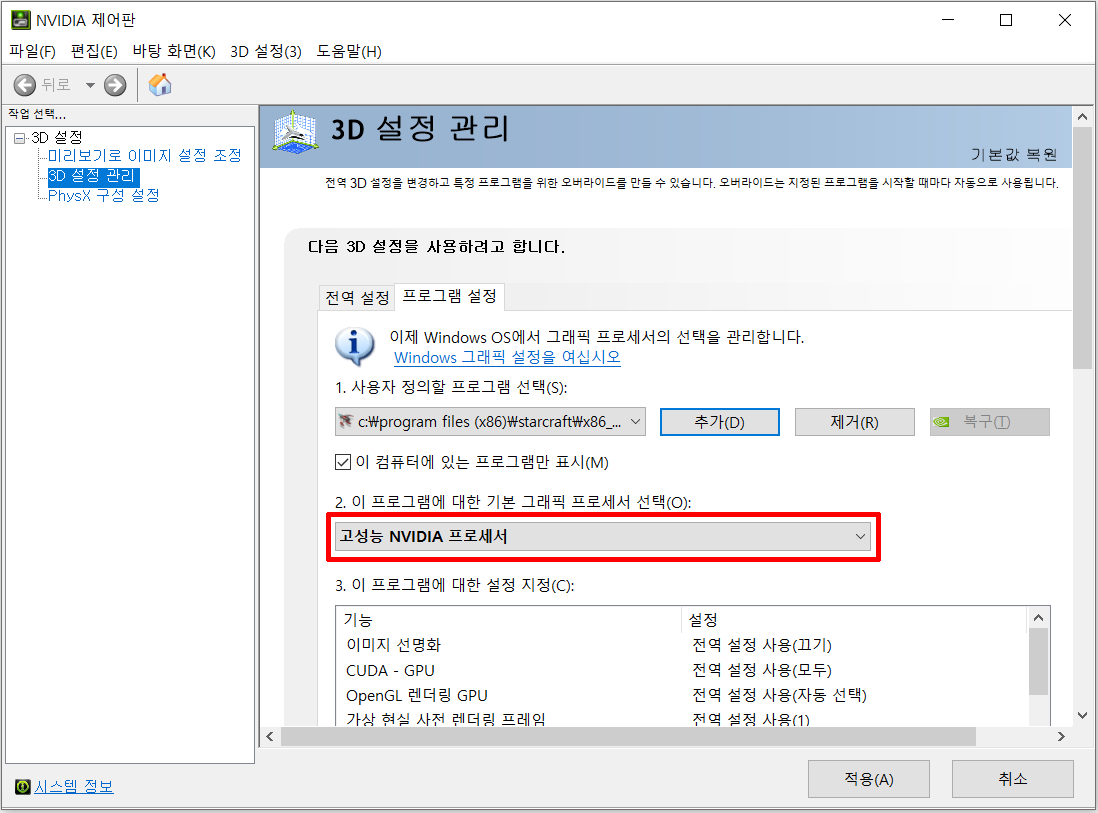The width and height of the screenshot is (1098, 813).
Task: Collapse the 3D 설정 tree node
Action: pos(20,138)
